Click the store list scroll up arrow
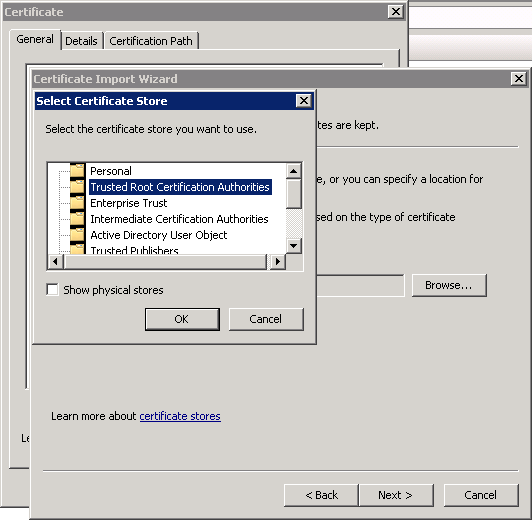532x520 pixels. click(294, 171)
